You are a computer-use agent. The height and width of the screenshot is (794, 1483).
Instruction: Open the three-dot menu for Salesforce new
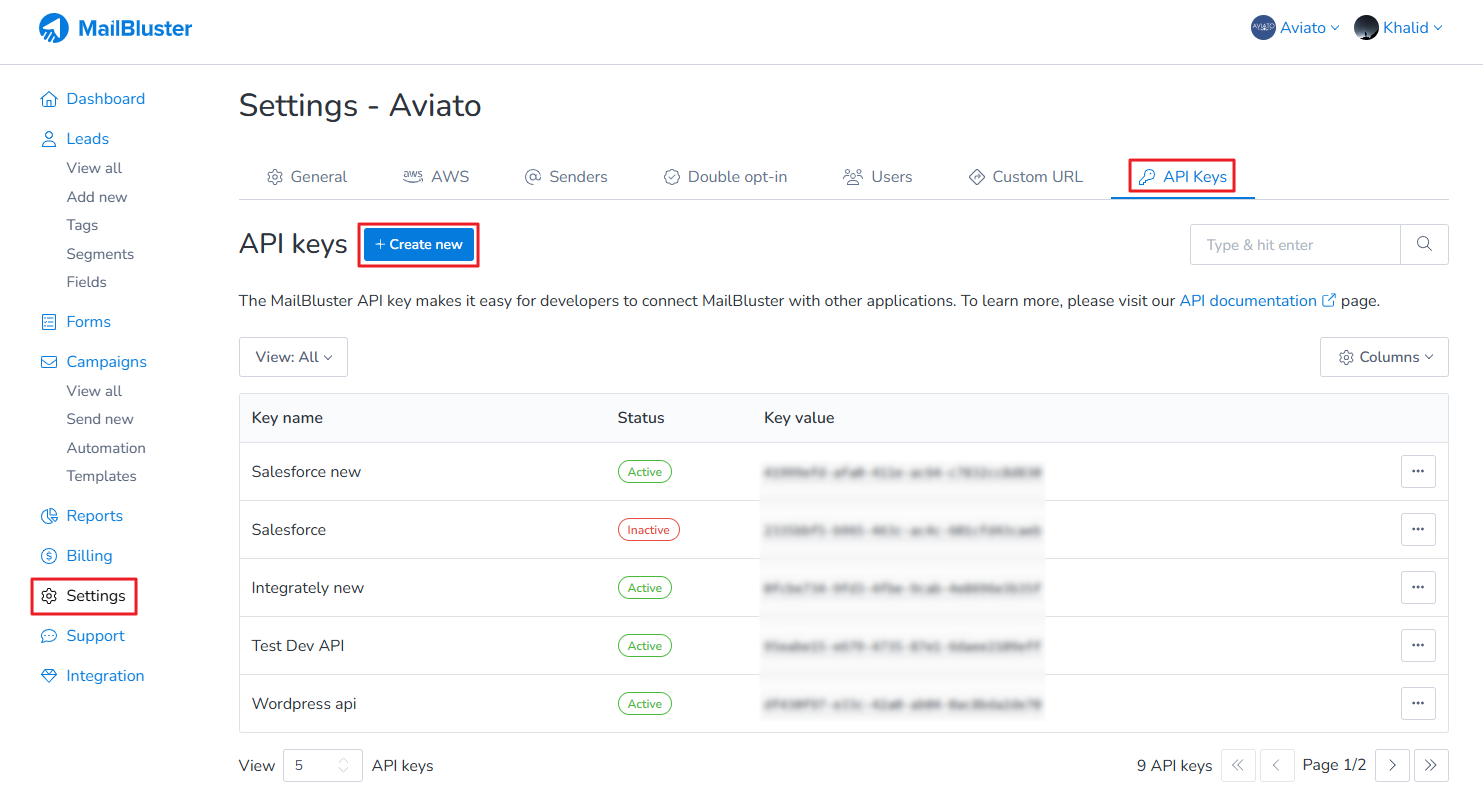tap(1417, 472)
